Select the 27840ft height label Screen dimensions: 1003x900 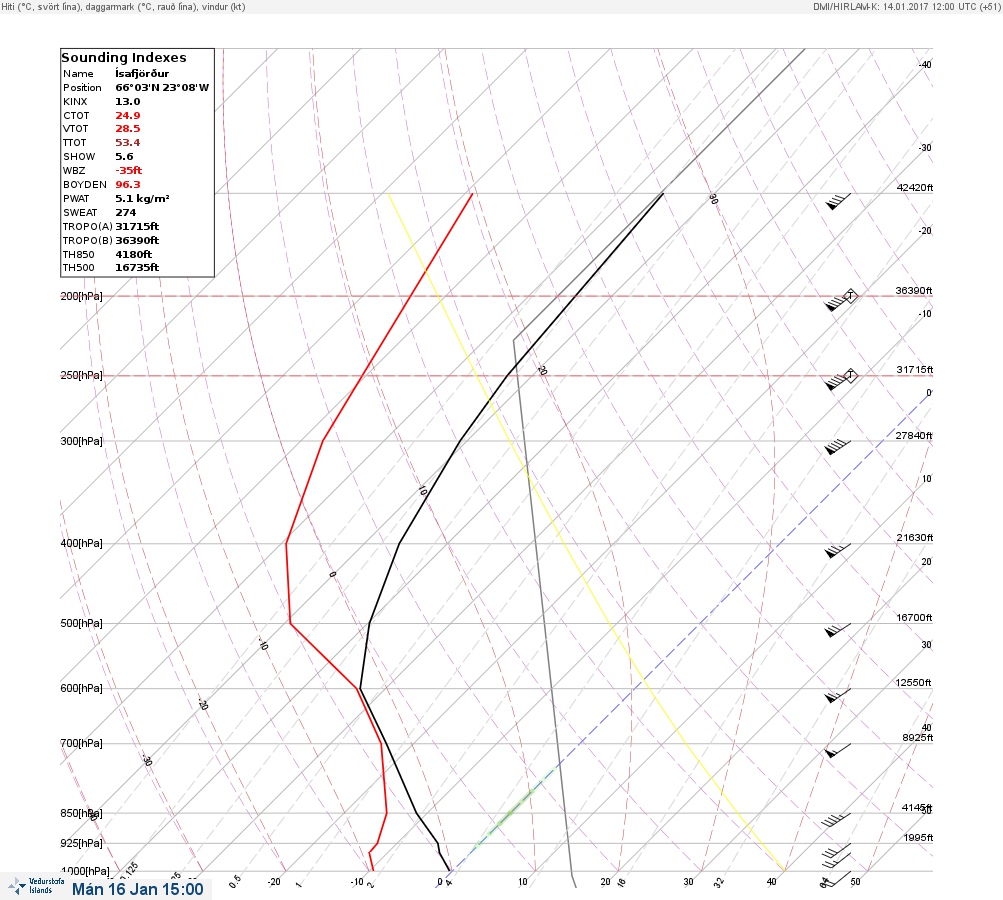(914, 436)
